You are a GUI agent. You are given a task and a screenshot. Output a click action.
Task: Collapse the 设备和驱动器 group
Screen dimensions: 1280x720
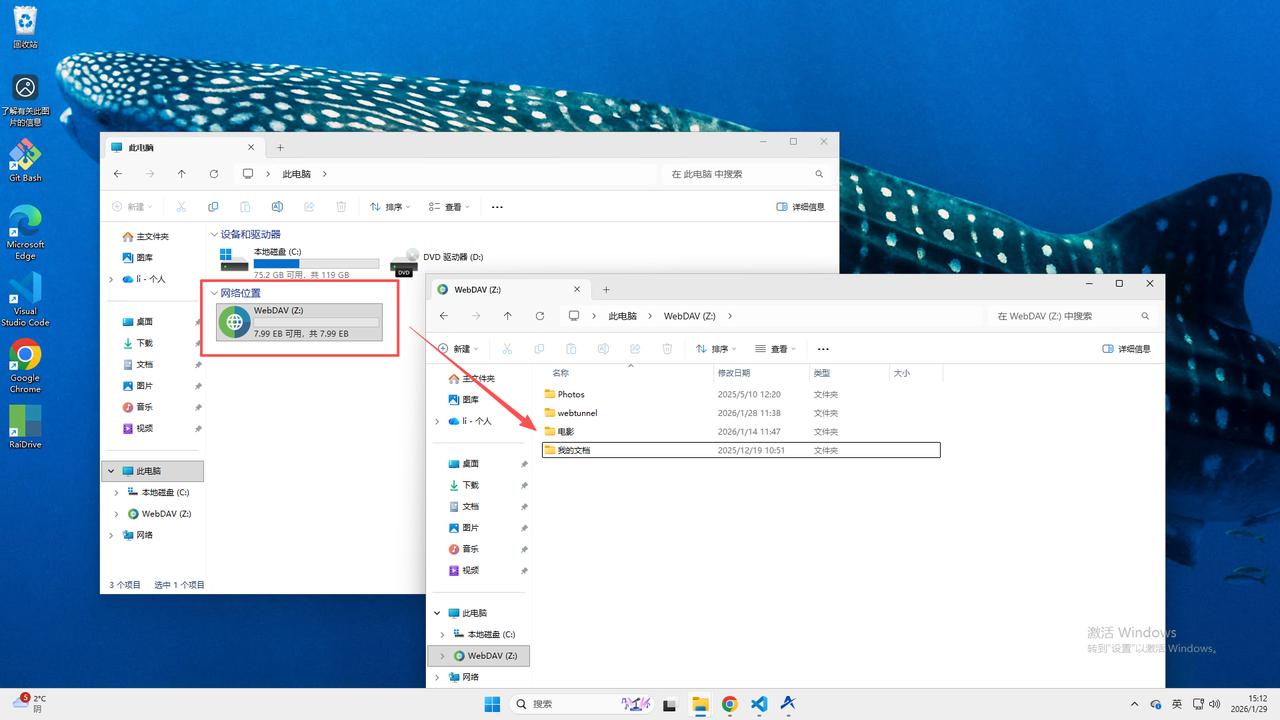[x=214, y=235]
